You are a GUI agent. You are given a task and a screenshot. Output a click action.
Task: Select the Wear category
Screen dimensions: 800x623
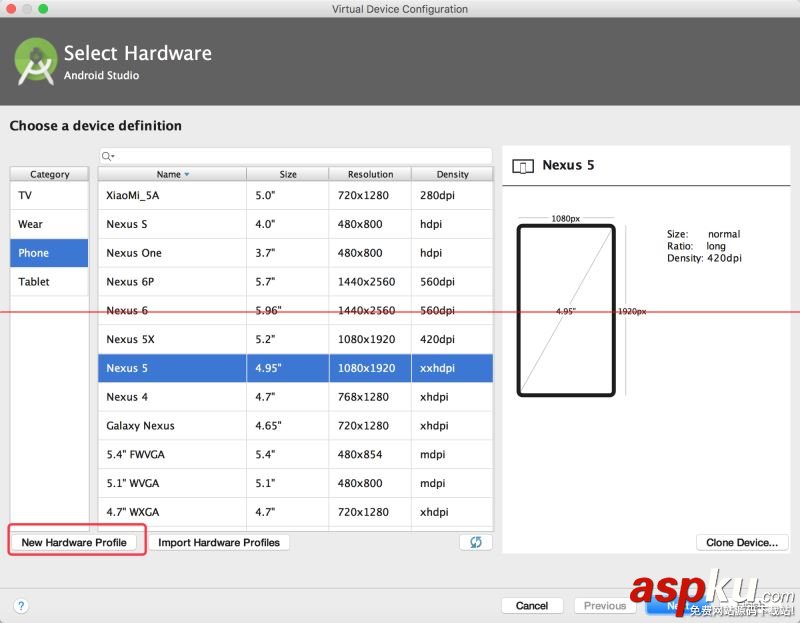click(49, 224)
